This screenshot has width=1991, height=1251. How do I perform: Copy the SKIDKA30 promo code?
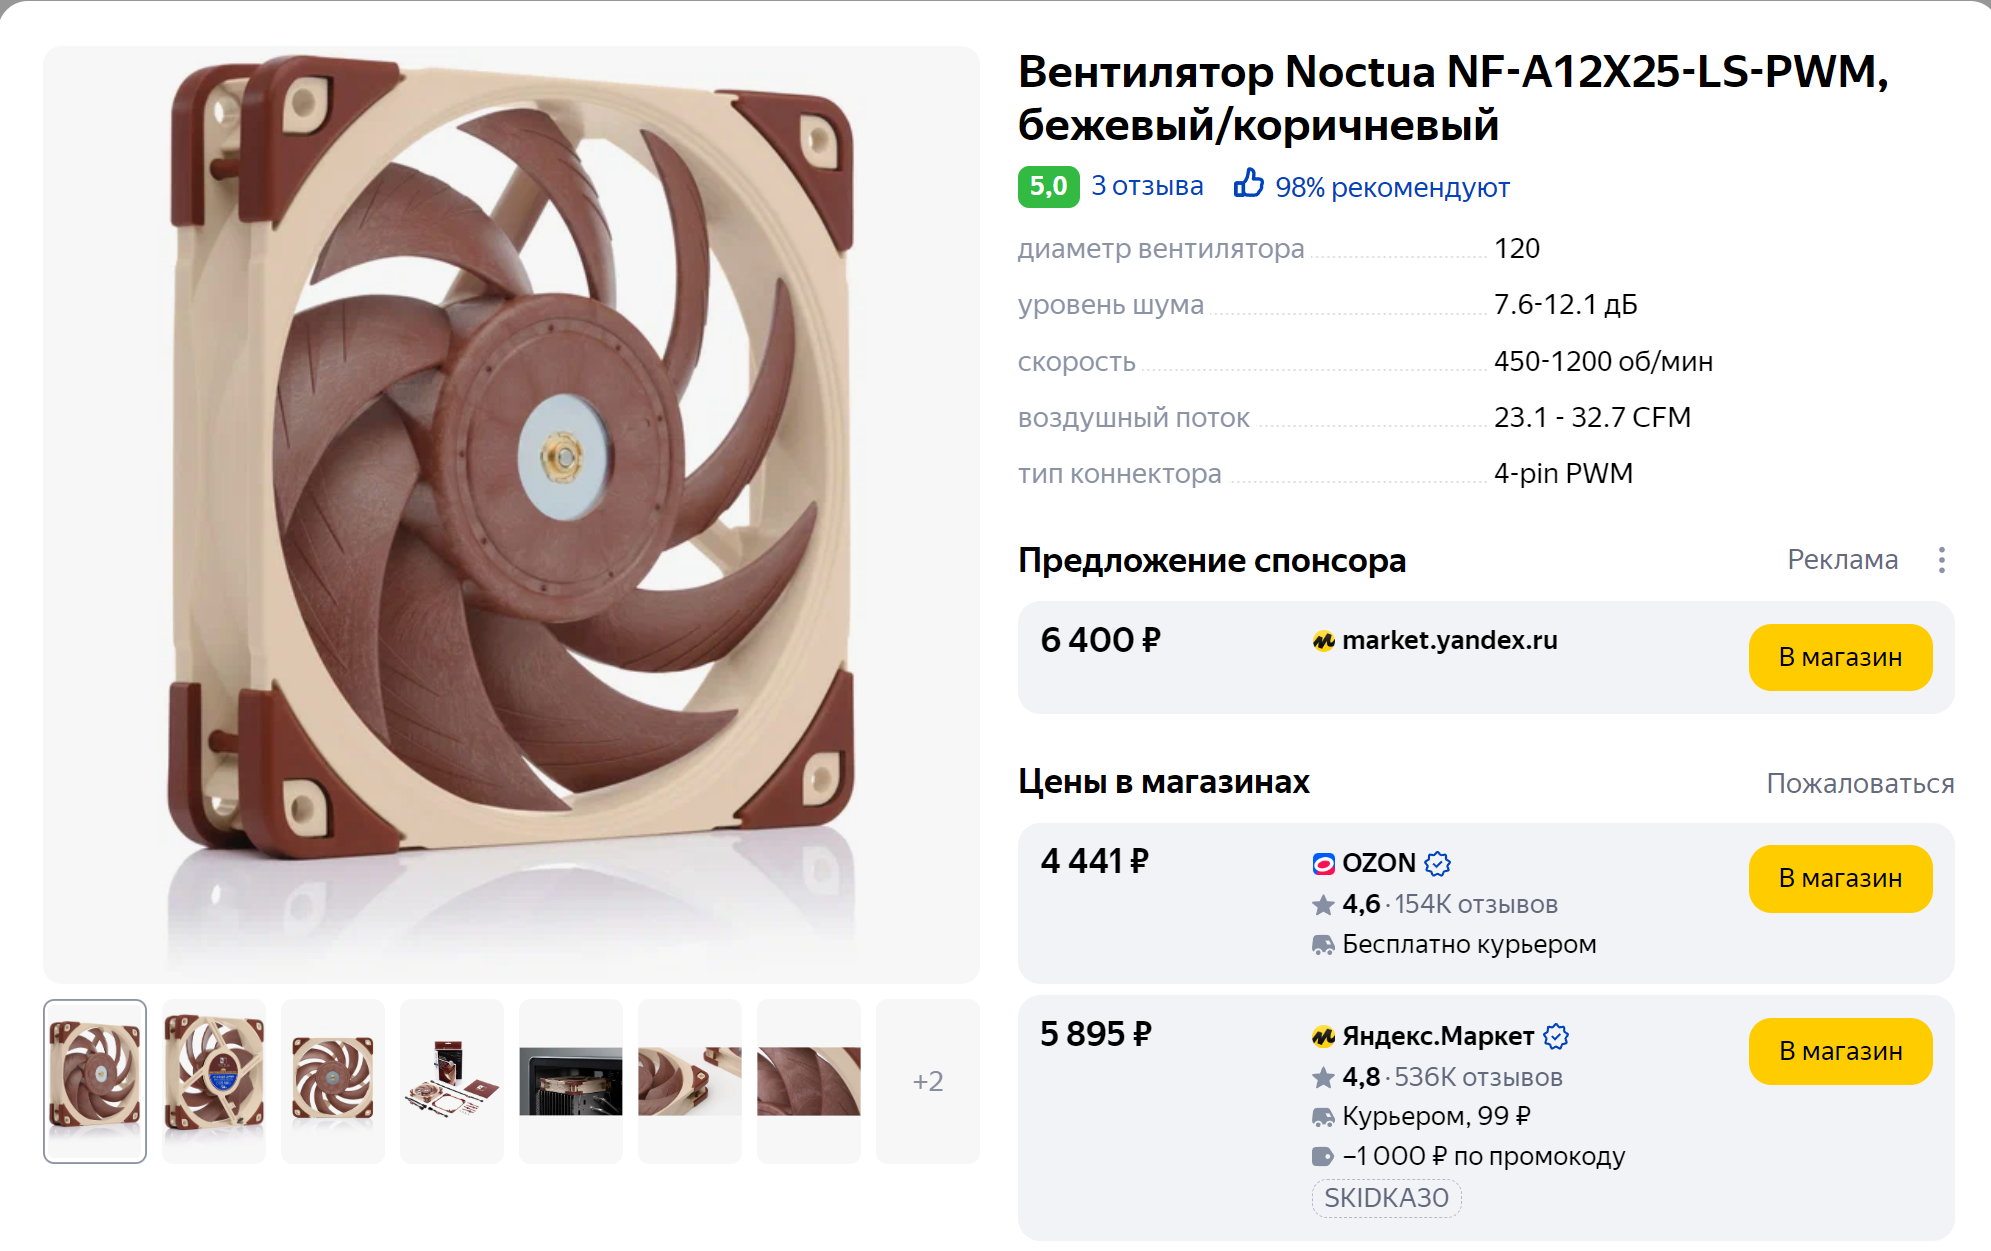click(x=1386, y=1197)
